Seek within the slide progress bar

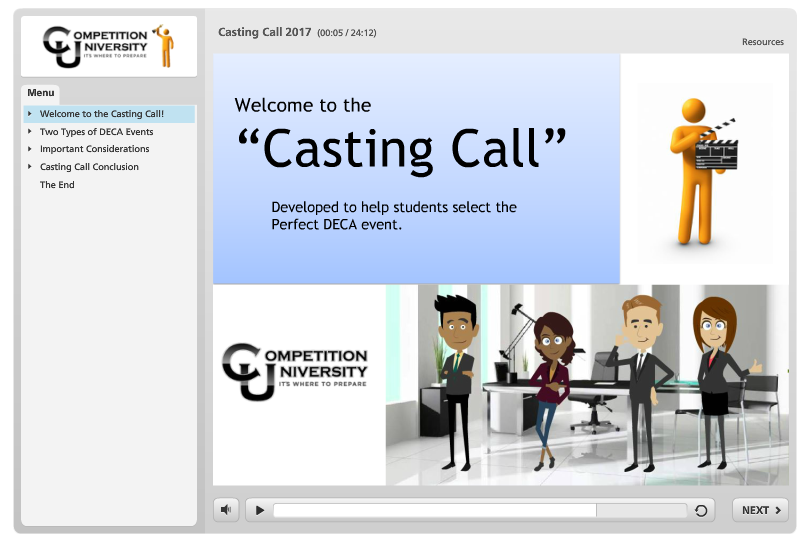[480, 510]
